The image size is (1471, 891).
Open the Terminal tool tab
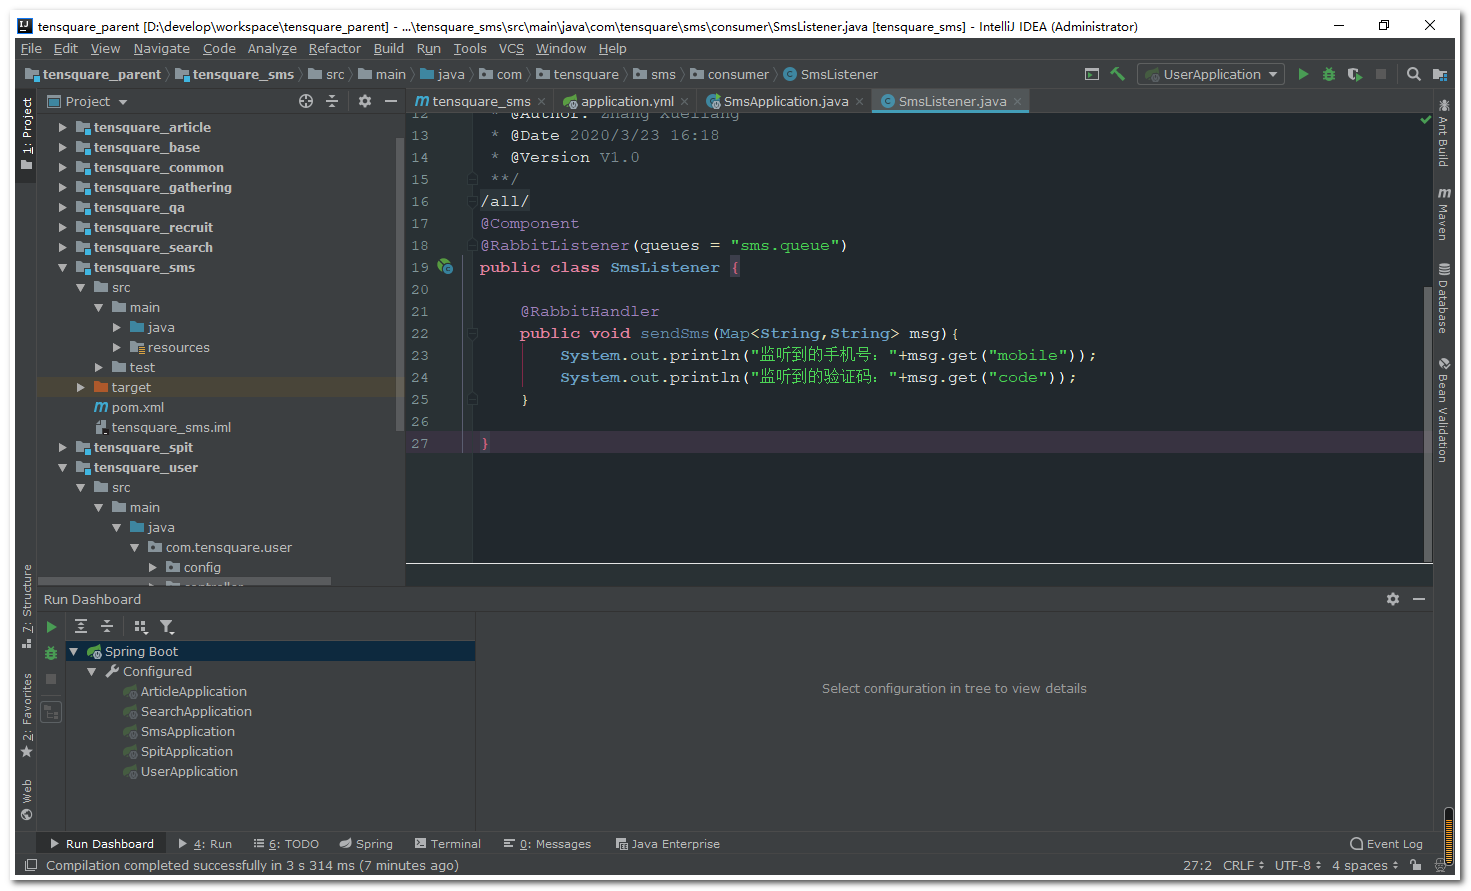point(448,844)
